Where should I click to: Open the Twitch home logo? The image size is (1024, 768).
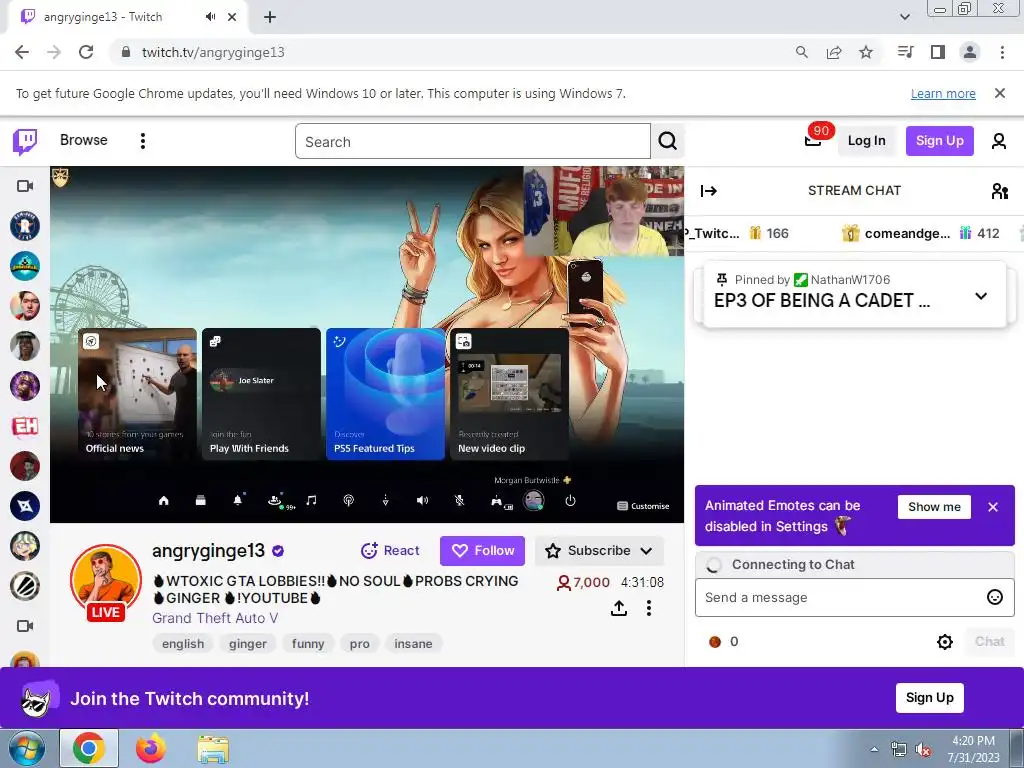[25, 141]
